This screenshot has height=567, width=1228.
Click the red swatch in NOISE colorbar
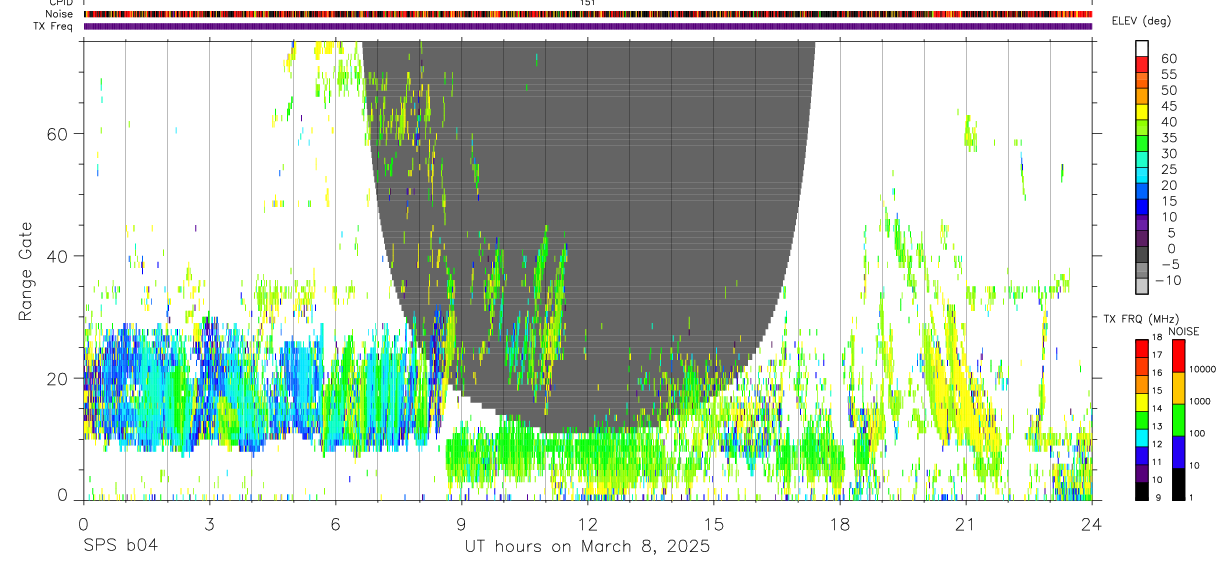point(1178,356)
